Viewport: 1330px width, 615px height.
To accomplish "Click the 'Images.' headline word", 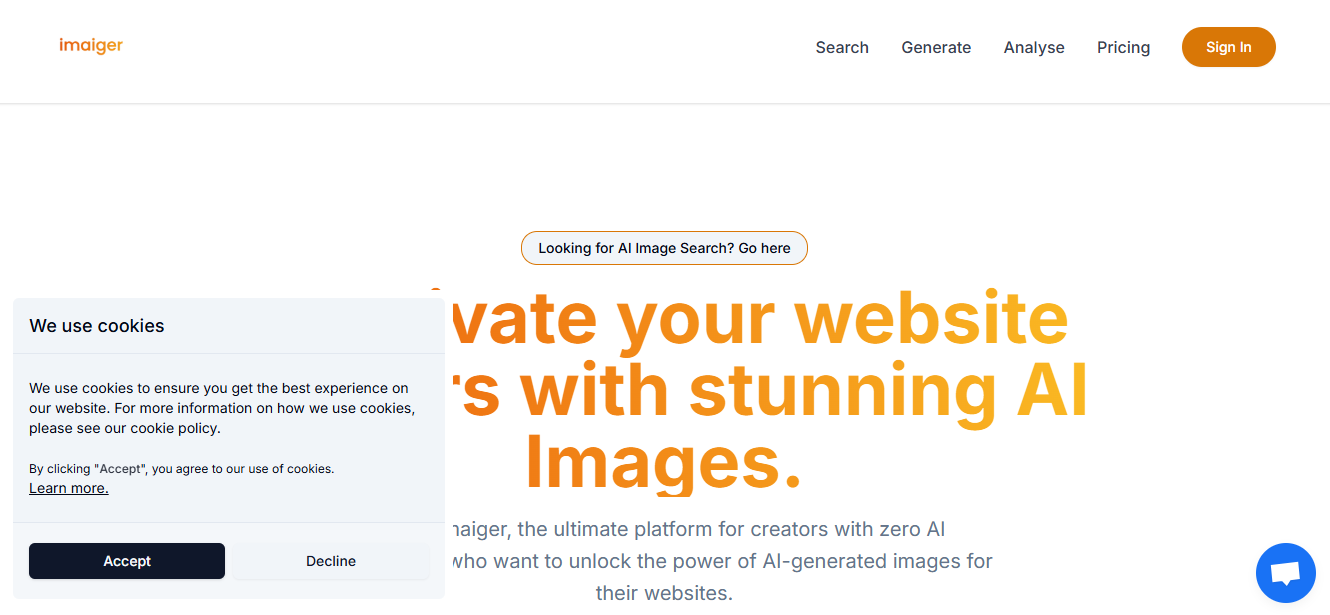I will coord(663,462).
